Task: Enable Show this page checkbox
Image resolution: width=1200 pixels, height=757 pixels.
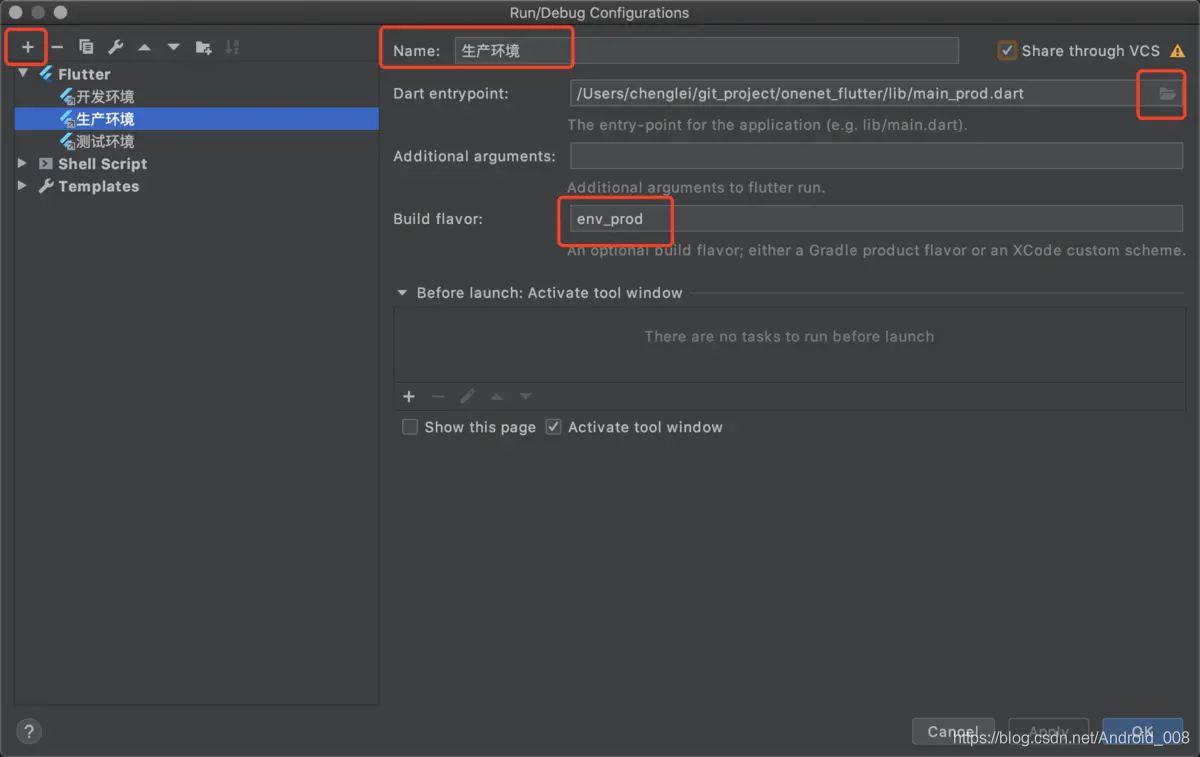Action: pyautogui.click(x=410, y=427)
